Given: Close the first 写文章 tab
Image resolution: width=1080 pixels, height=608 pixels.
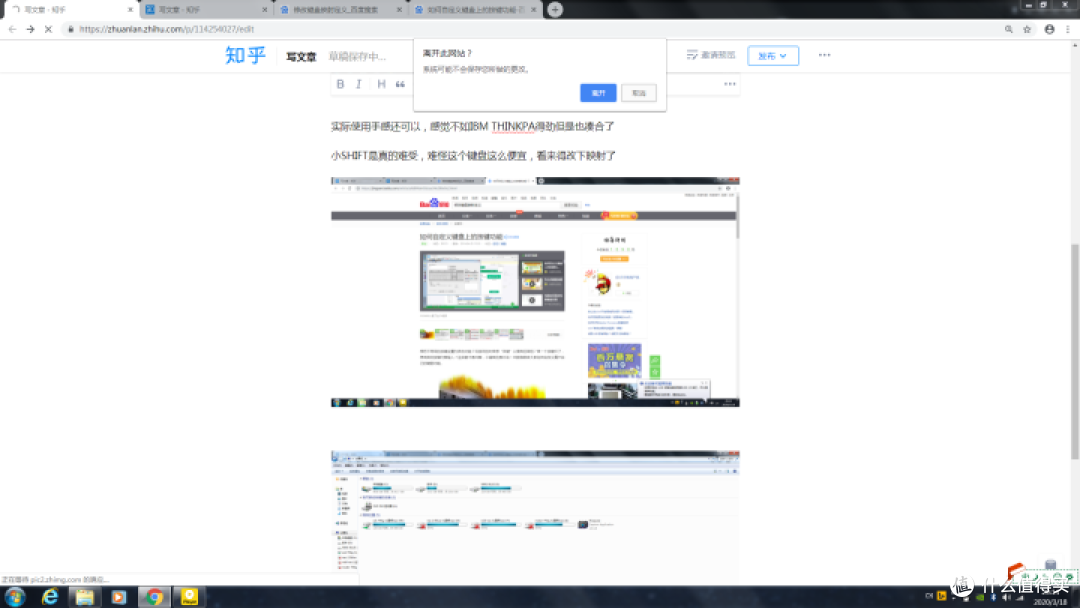Looking at the screenshot, I should pyautogui.click(x=130, y=10).
